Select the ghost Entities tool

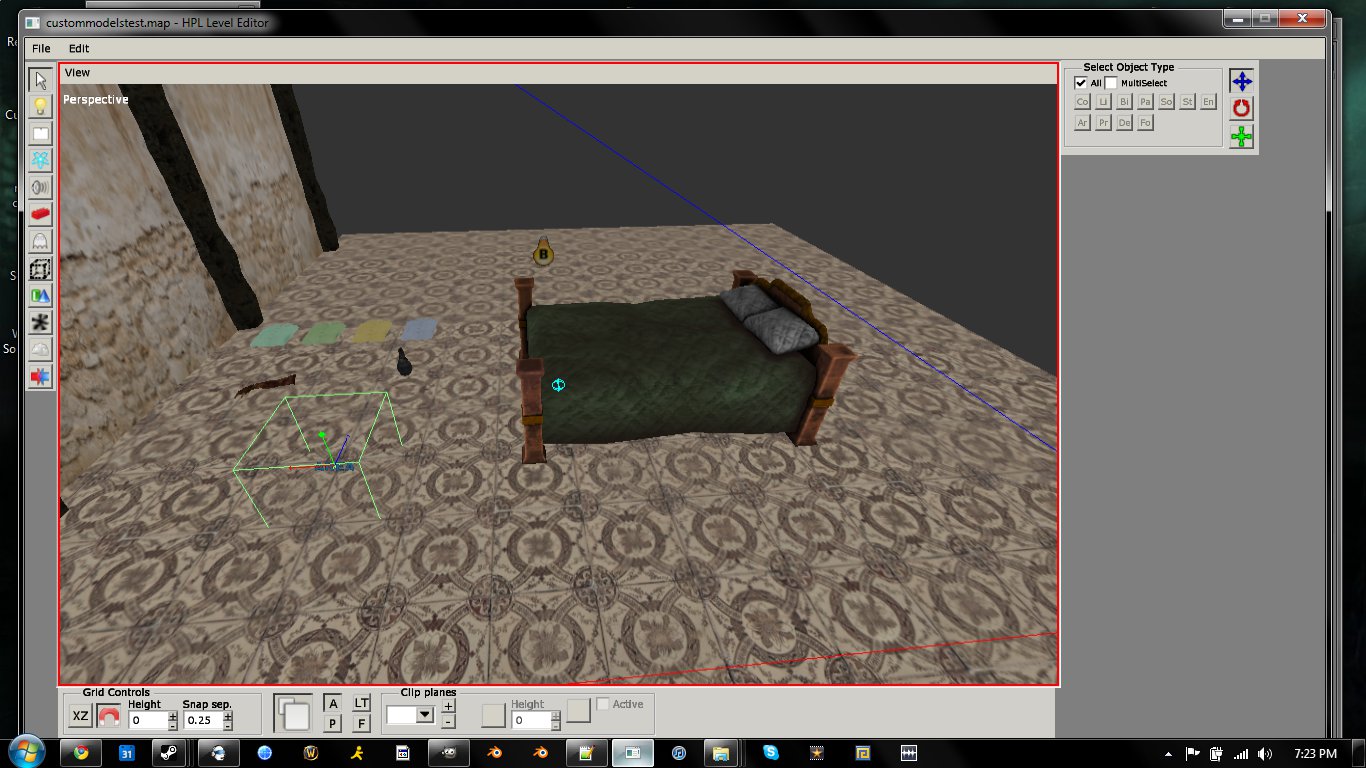point(40,241)
